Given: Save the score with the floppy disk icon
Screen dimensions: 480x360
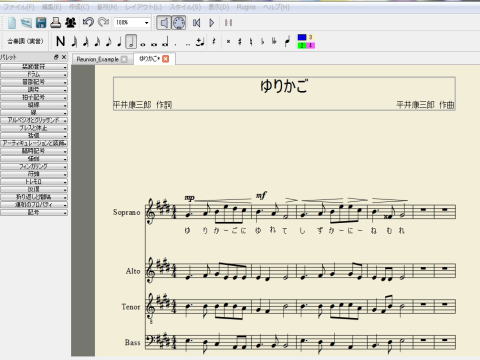Looking at the screenshot, I should [41, 23].
